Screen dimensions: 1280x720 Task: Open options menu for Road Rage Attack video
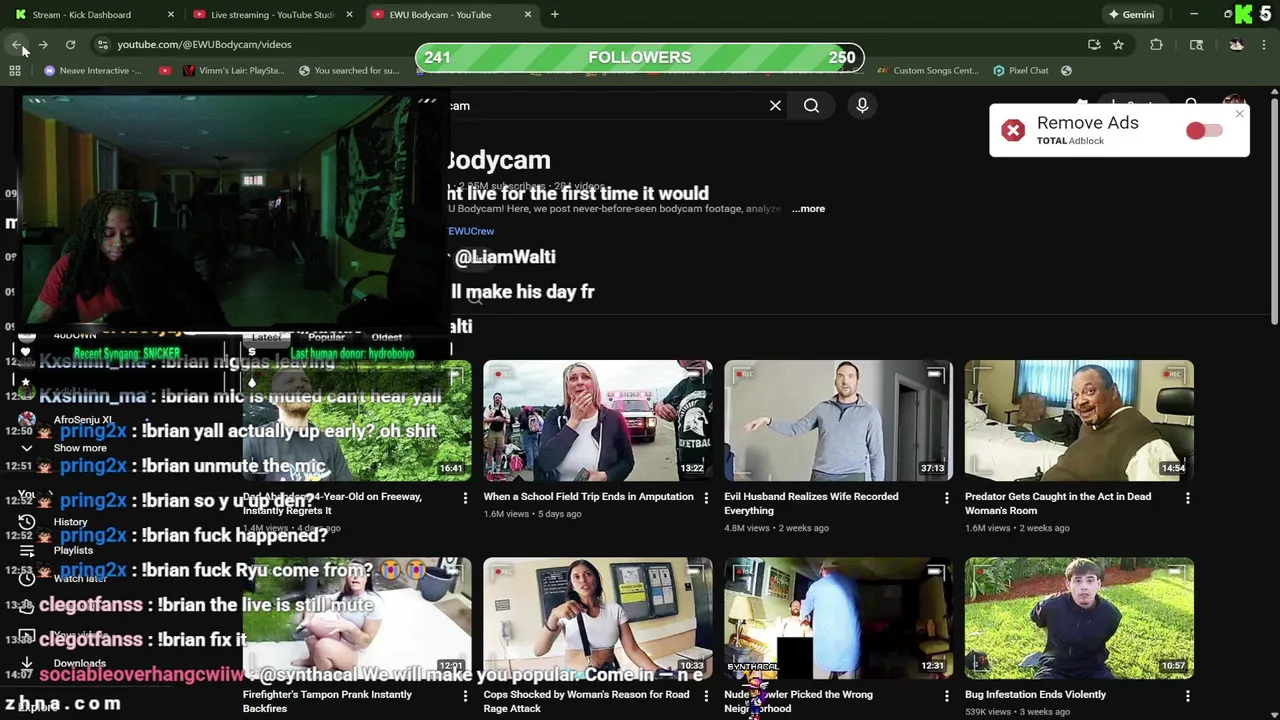tap(706, 696)
